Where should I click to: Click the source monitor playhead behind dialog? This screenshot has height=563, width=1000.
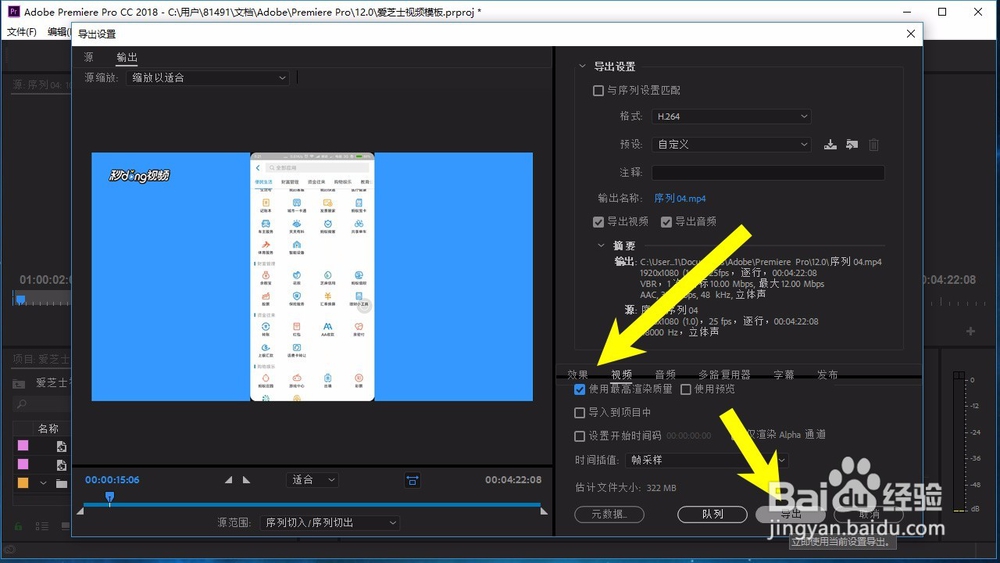20,300
